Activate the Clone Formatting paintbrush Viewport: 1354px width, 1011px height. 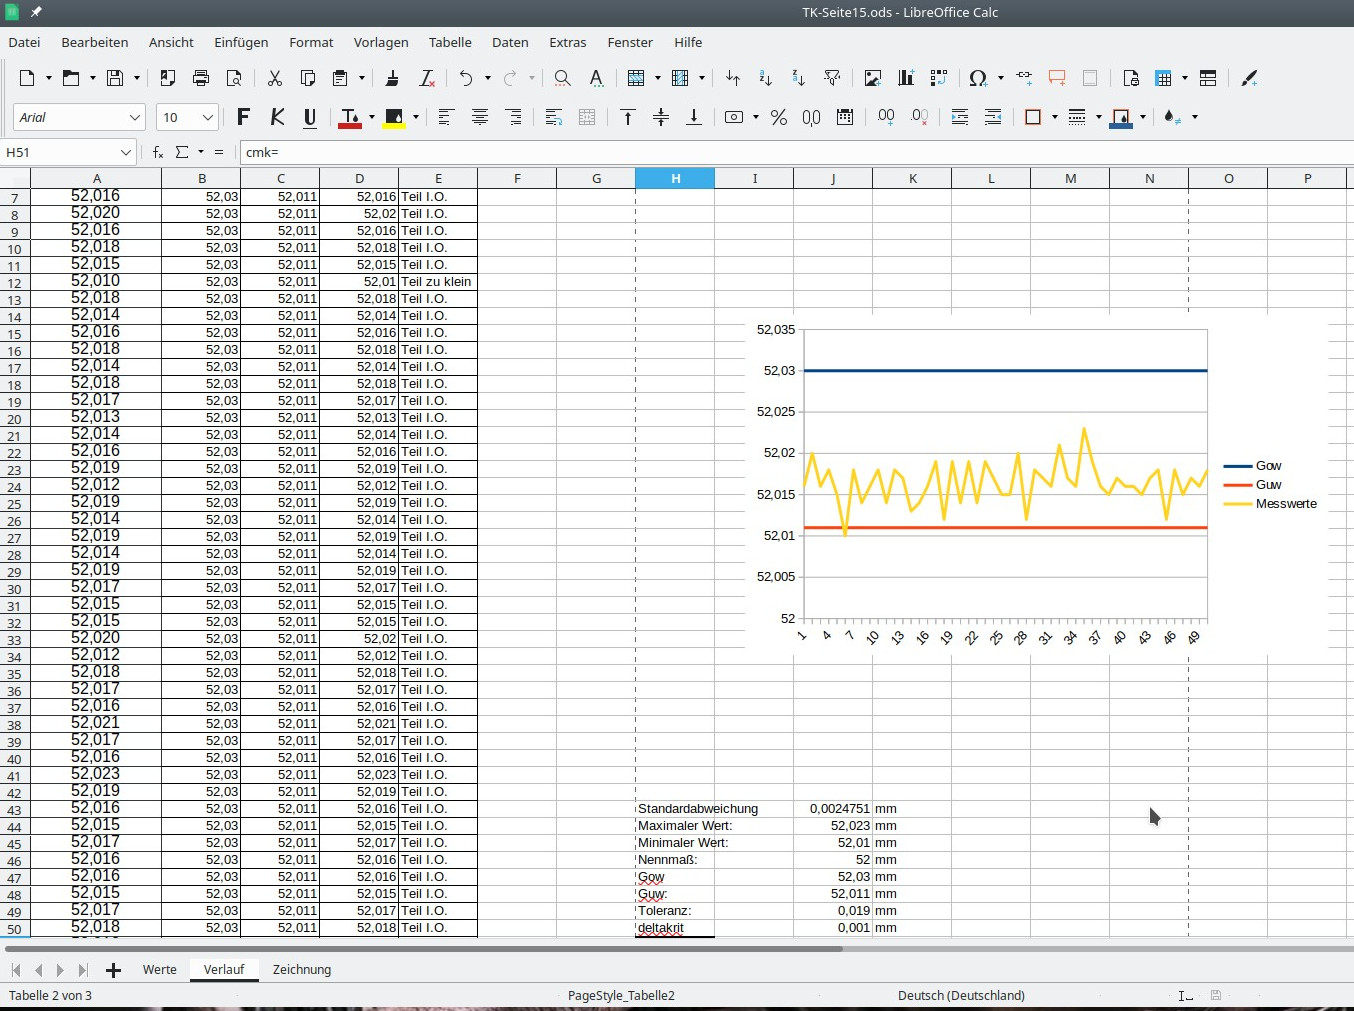(393, 78)
